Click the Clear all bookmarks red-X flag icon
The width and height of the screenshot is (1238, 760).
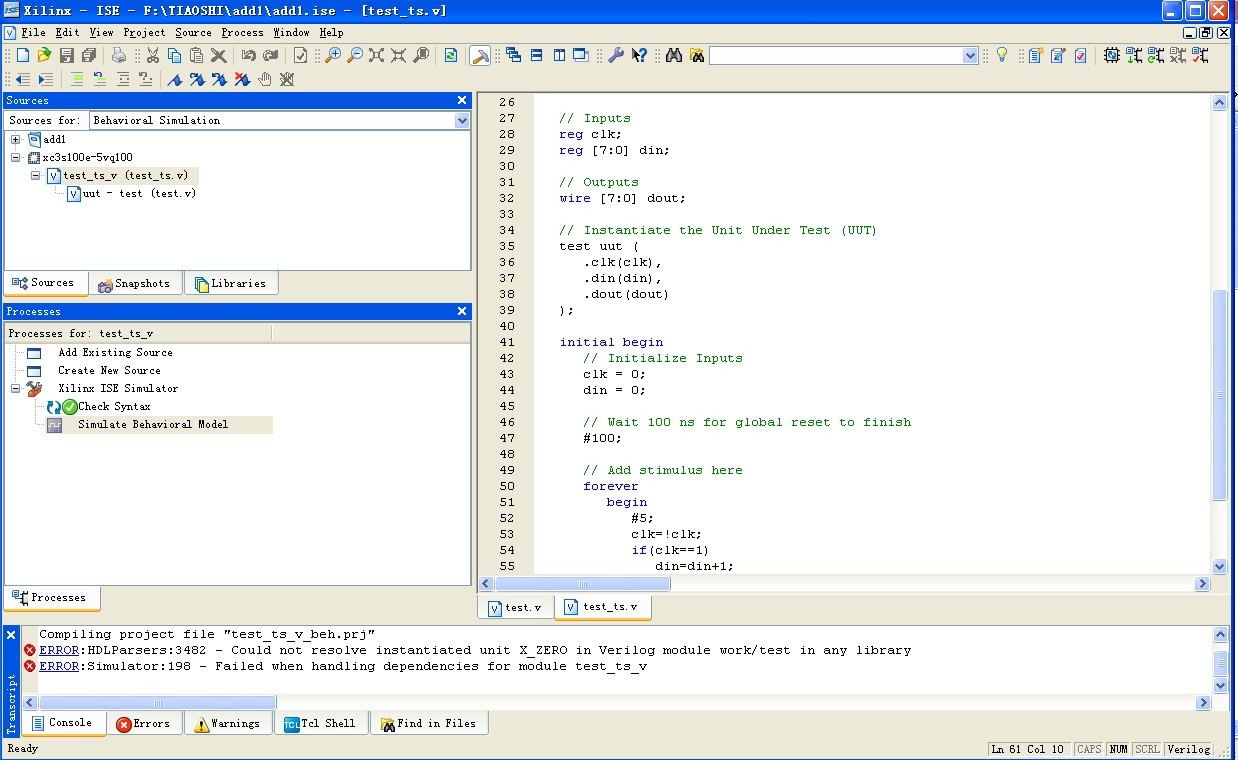tap(241, 80)
